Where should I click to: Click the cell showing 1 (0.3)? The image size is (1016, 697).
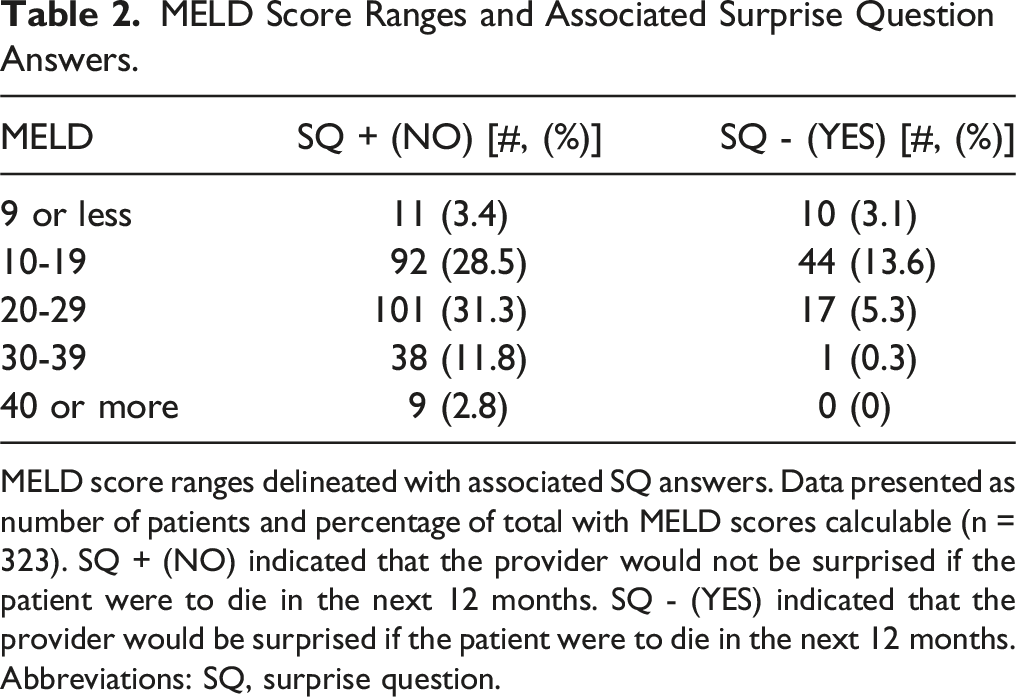pos(868,358)
